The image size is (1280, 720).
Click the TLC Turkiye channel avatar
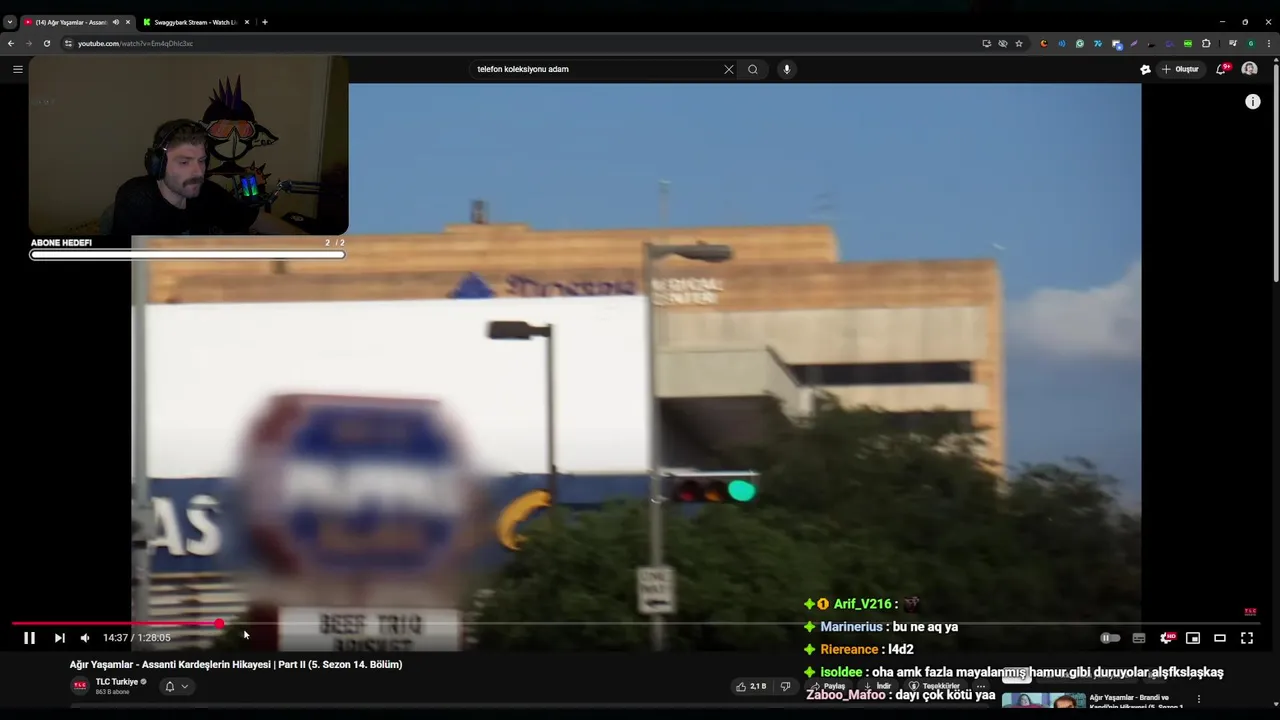pos(80,686)
